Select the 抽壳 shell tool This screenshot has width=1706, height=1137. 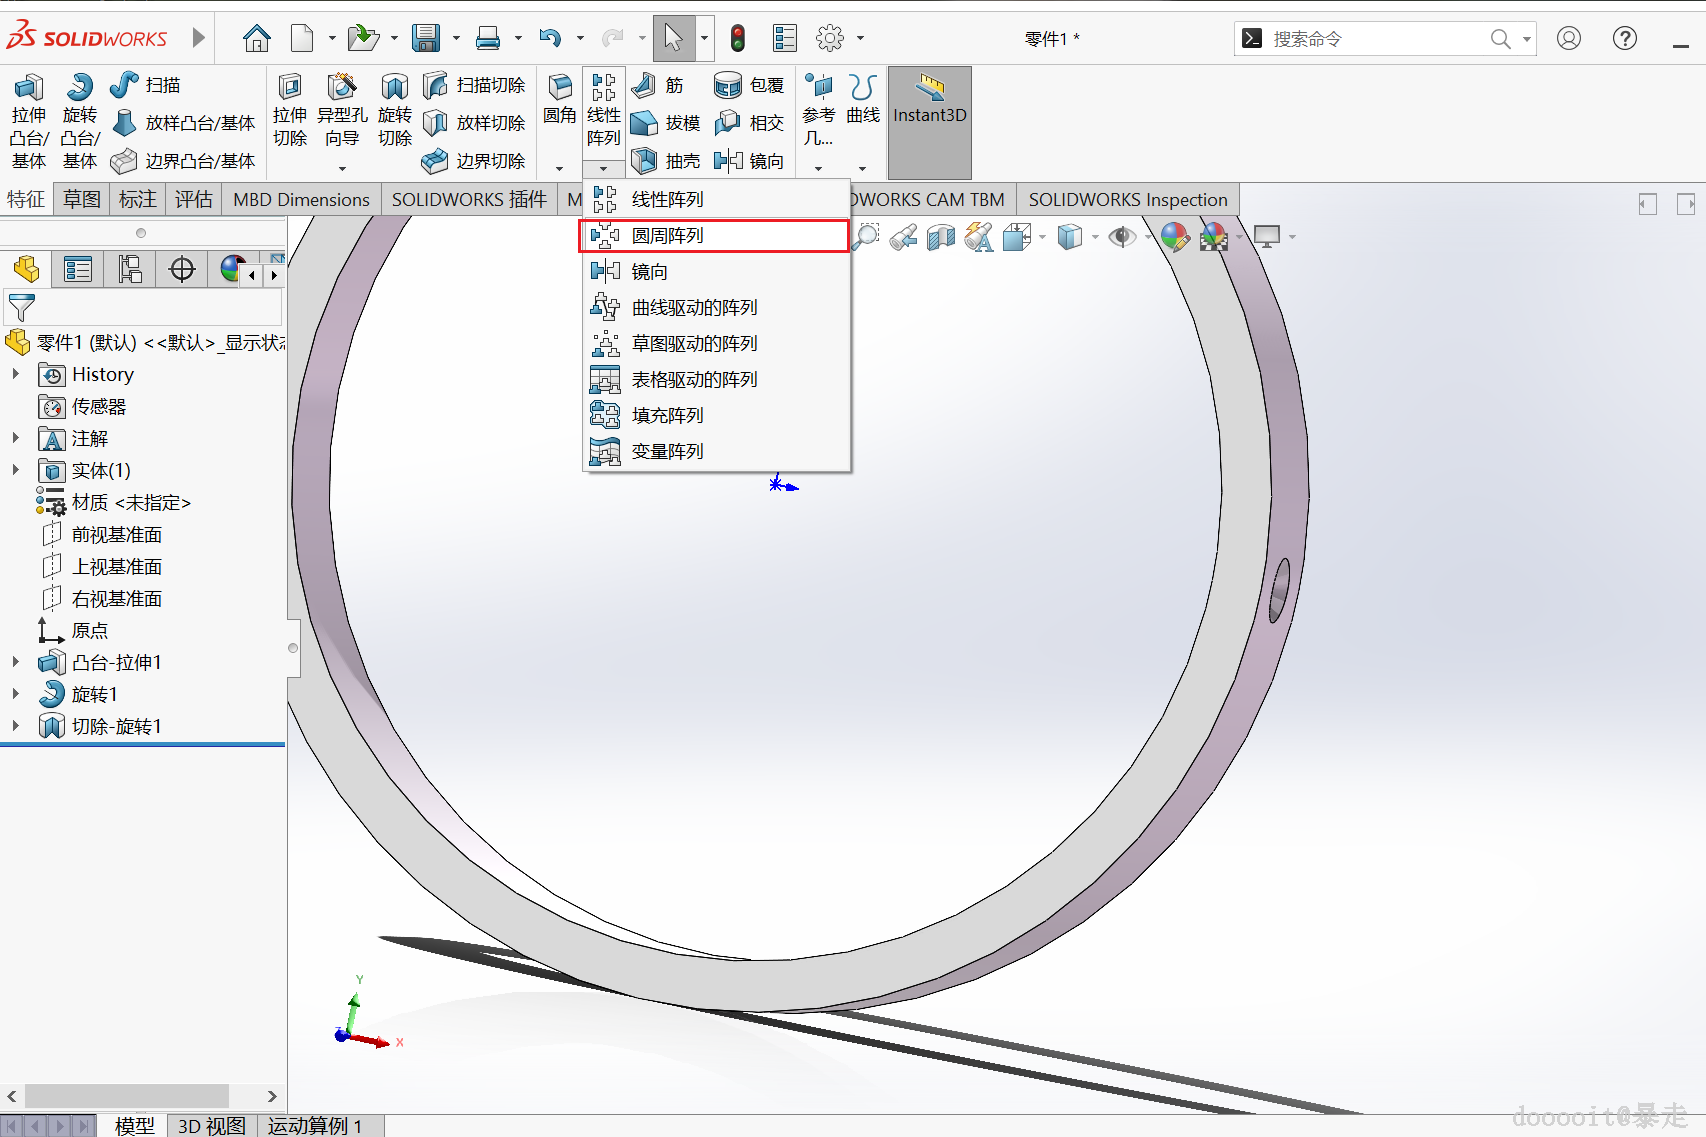pyautogui.click(x=666, y=161)
